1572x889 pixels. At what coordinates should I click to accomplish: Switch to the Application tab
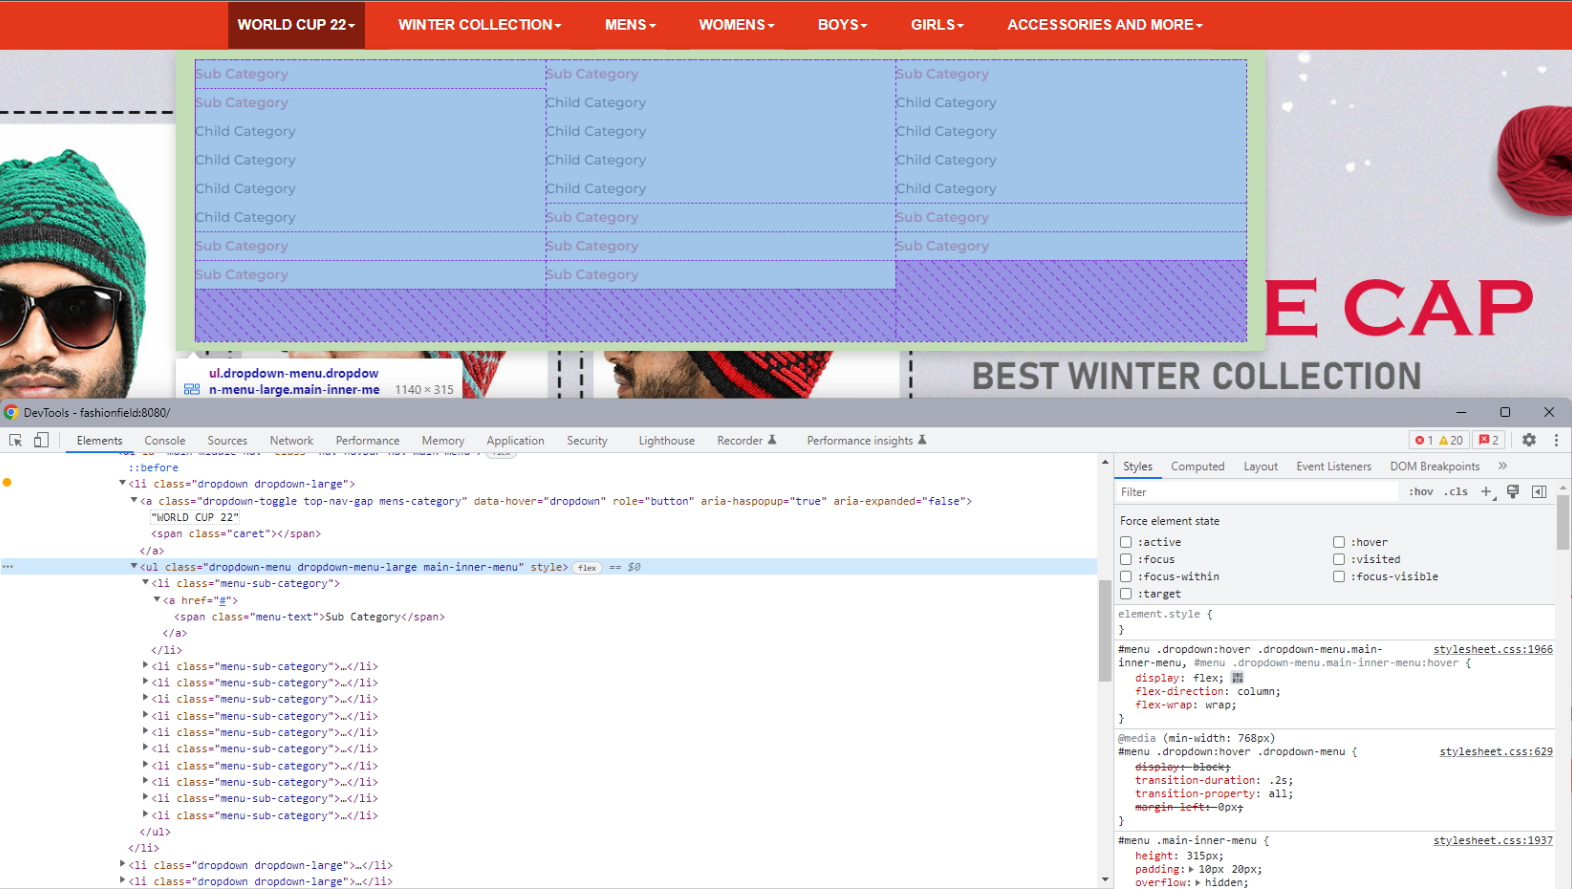pyautogui.click(x=515, y=440)
